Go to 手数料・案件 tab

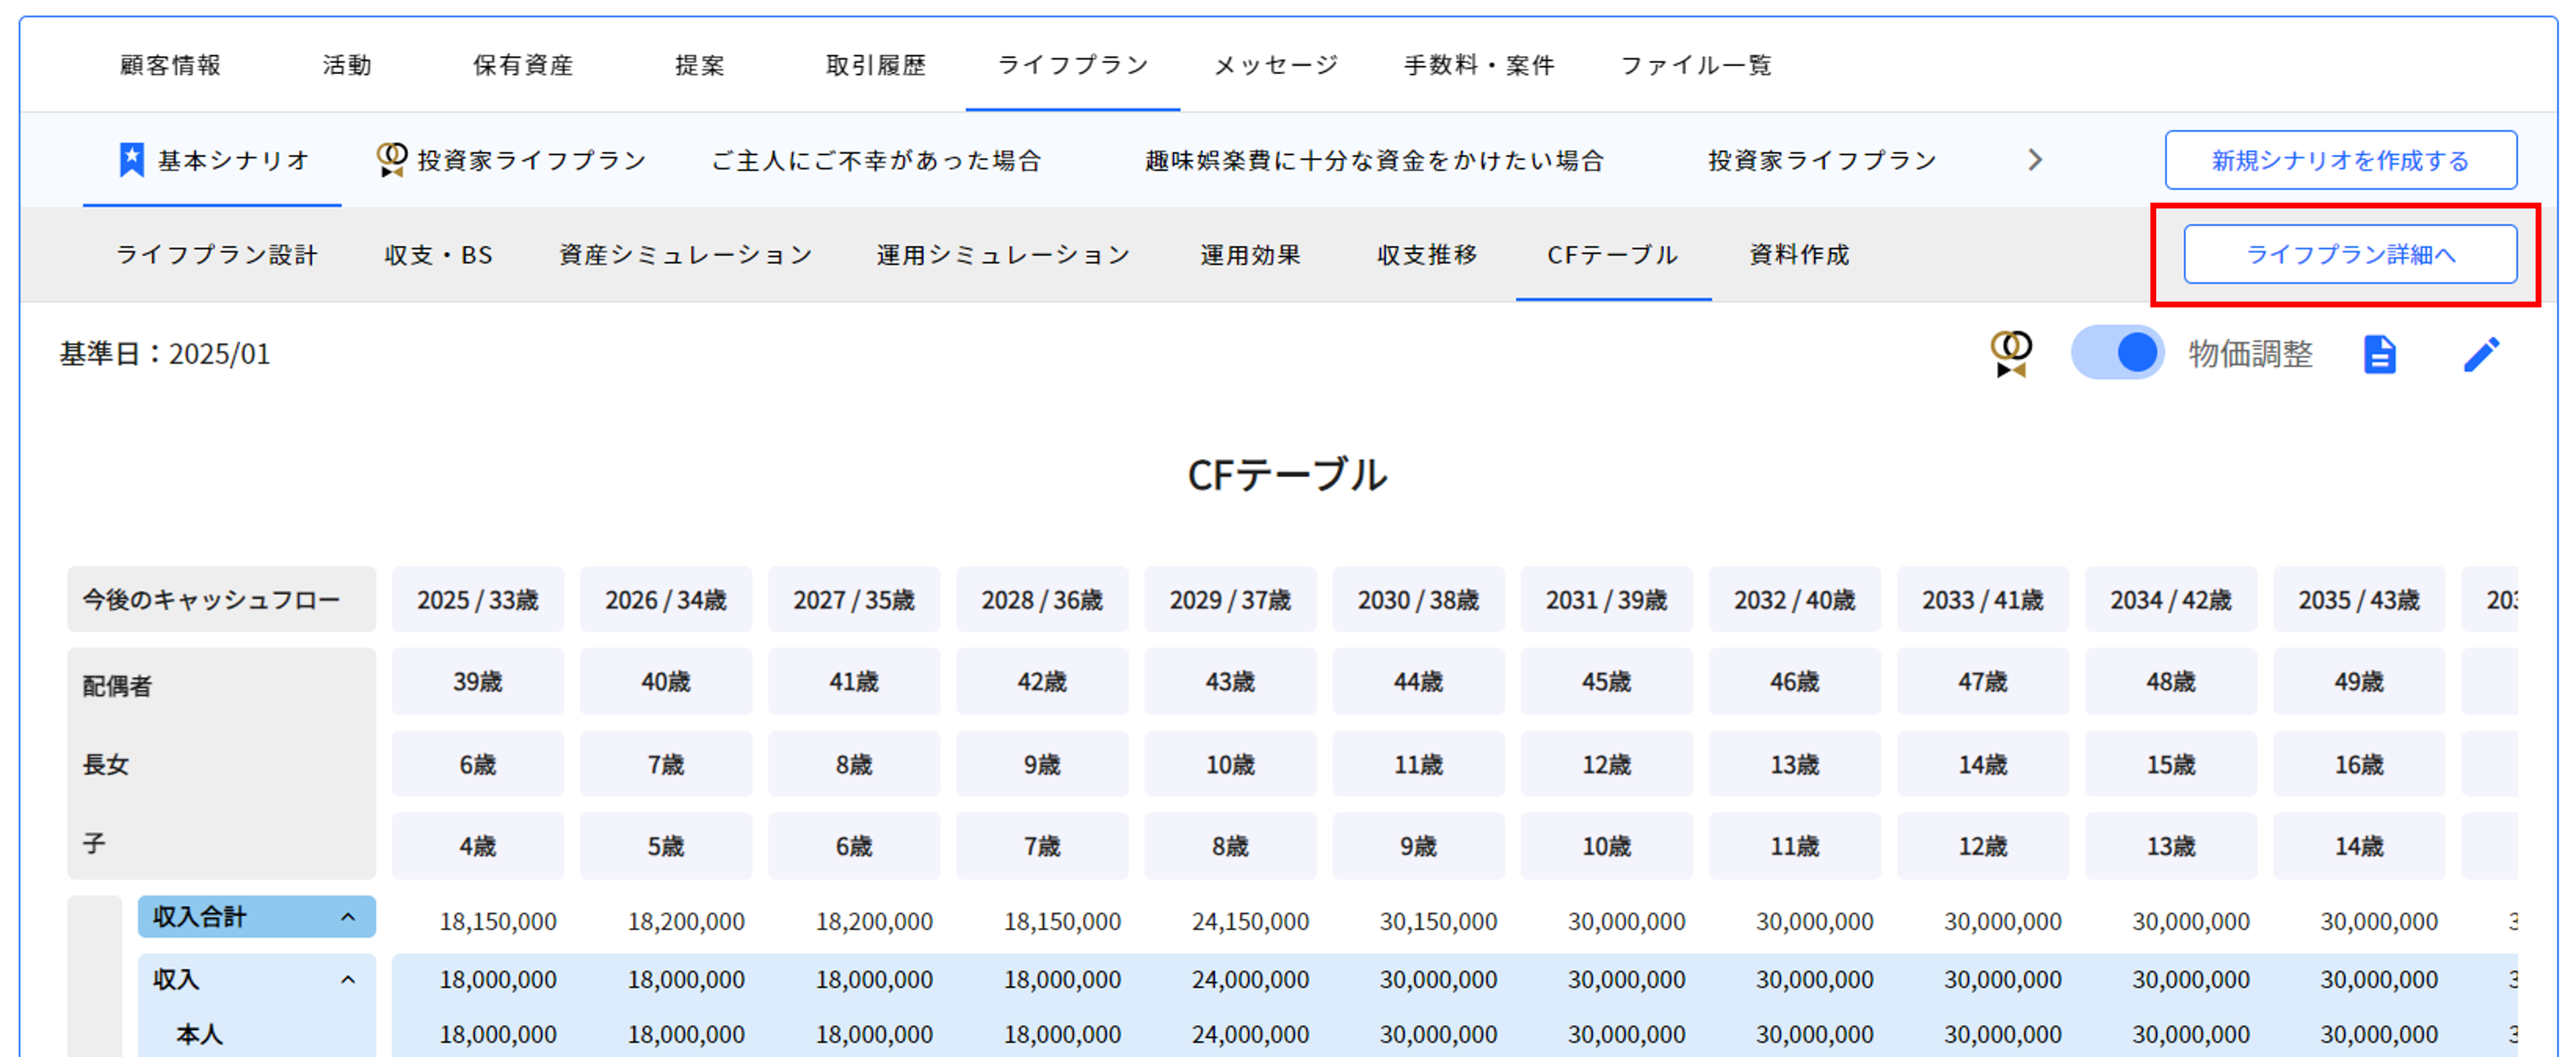[1479, 66]
